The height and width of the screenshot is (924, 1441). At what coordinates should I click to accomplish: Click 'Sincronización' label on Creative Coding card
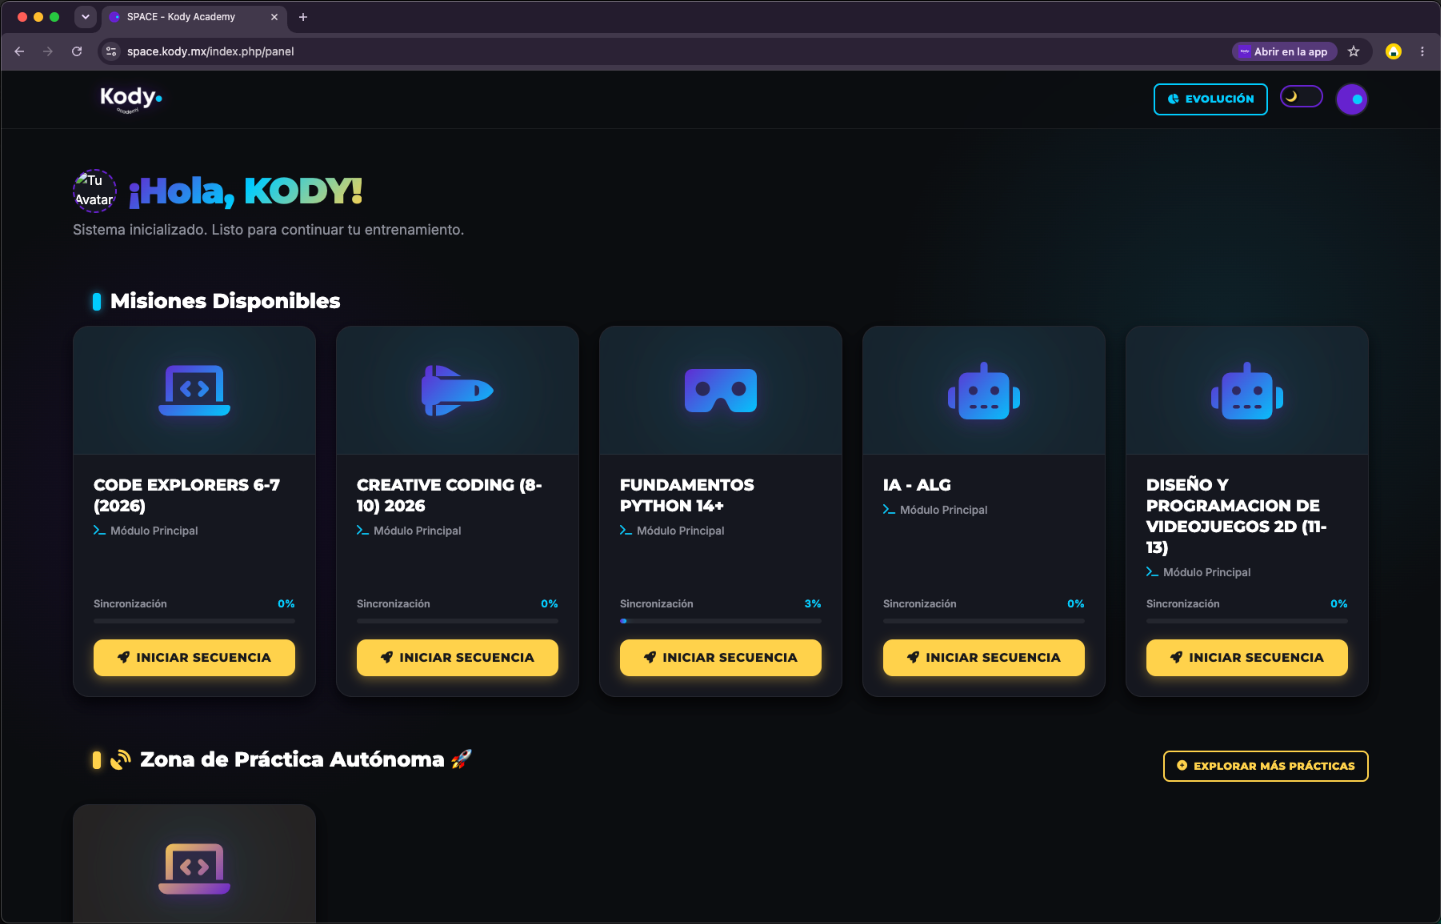tap(393, 604)
